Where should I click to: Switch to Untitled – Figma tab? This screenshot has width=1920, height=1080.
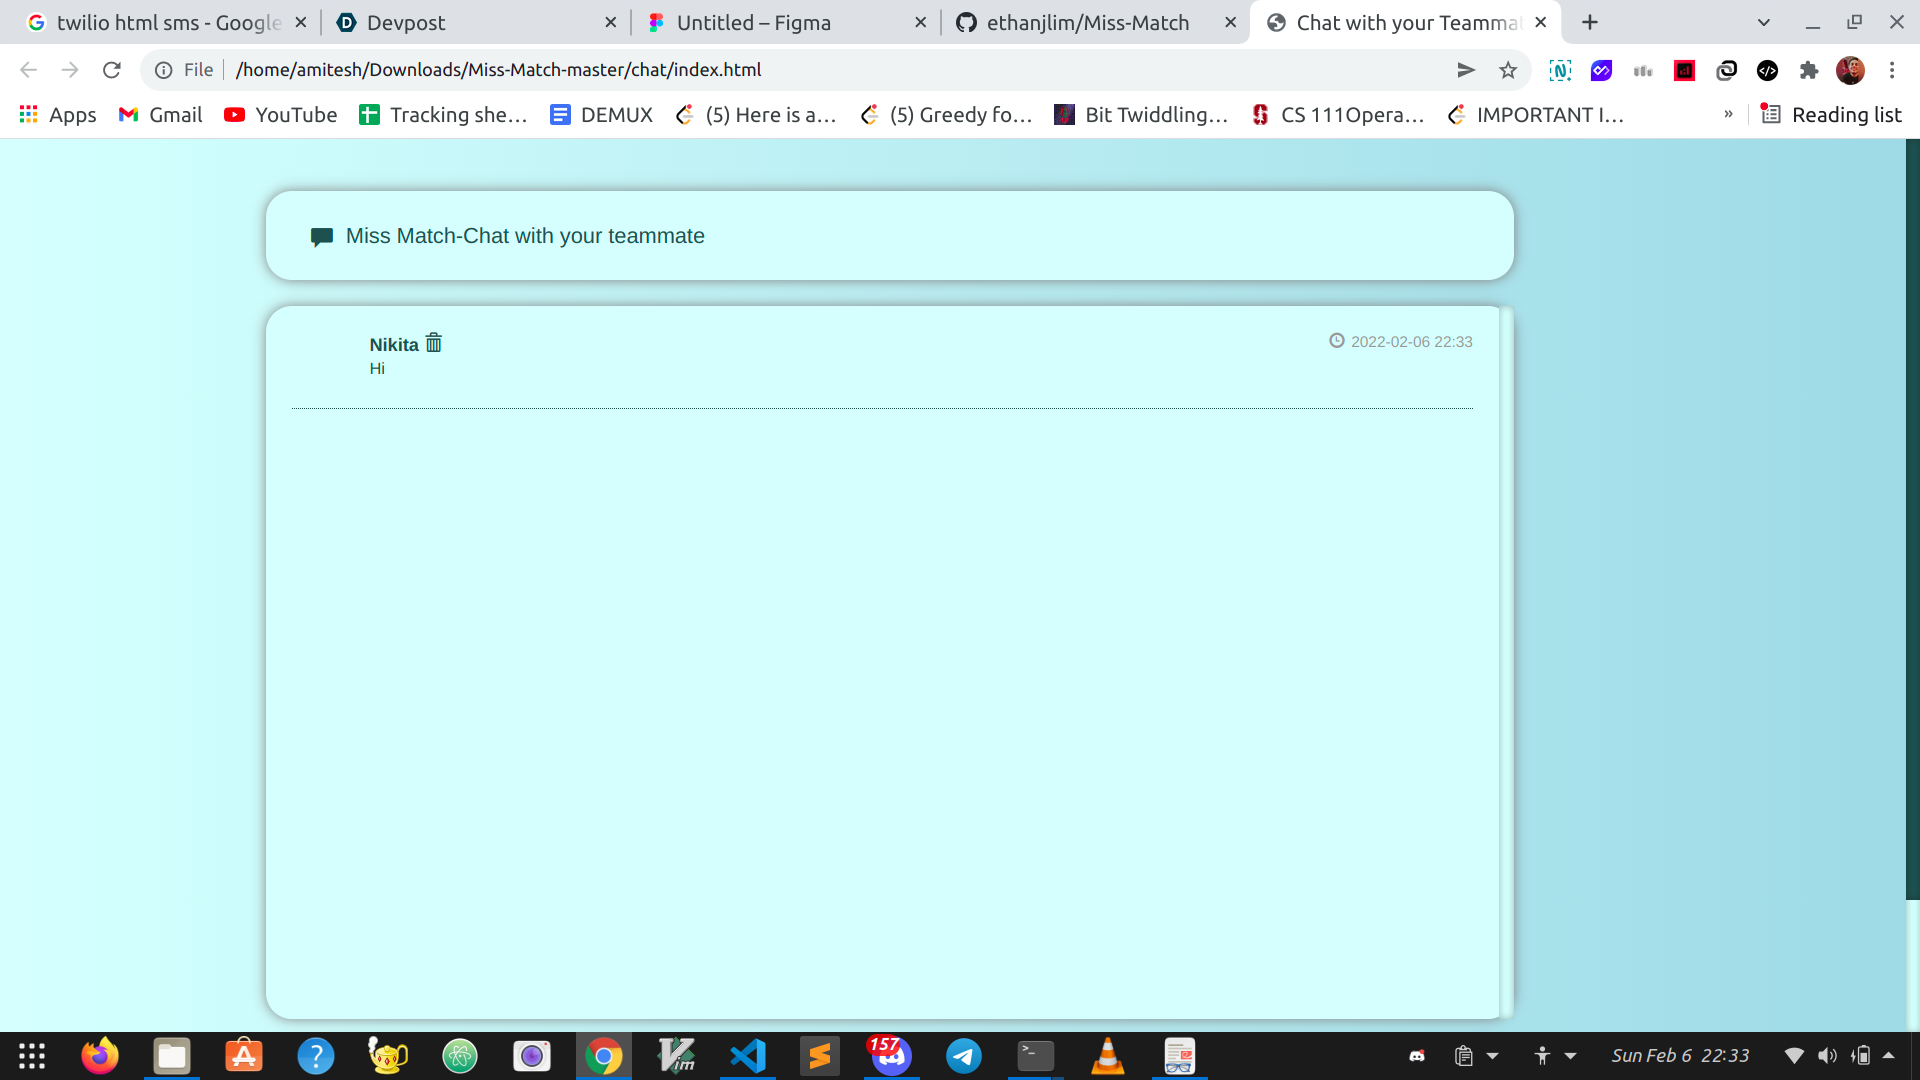[x=753, y=22]
